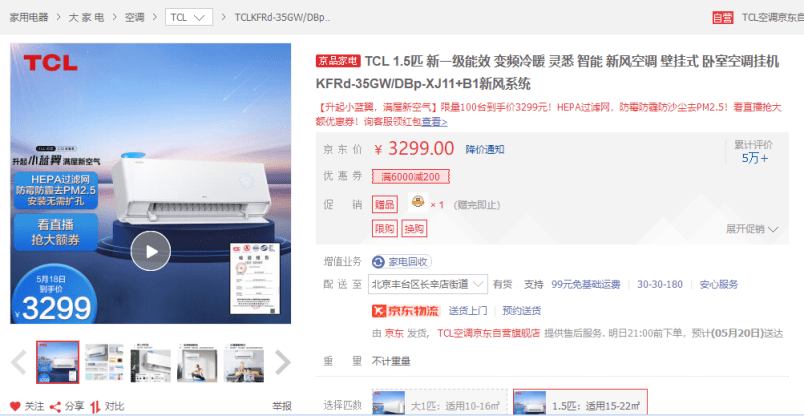This screenshot has width=804, height=416.
Task: Go to 家用电器 breadcrumb category
Action: pyautogui.click(x=29, y=17)
